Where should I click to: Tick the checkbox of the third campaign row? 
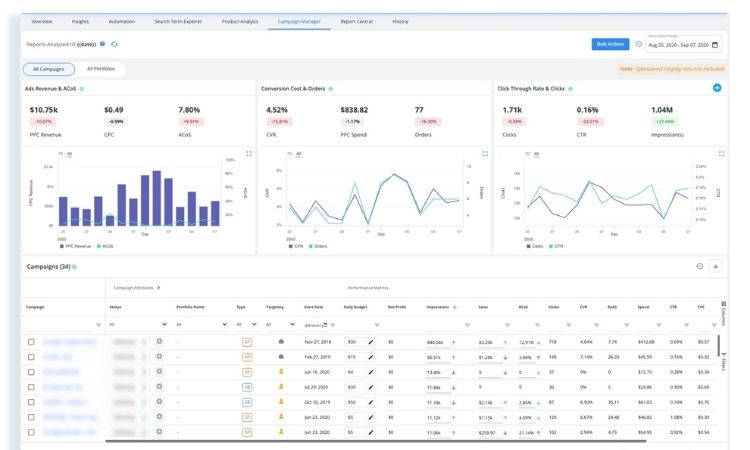click(x=31, y=372)
